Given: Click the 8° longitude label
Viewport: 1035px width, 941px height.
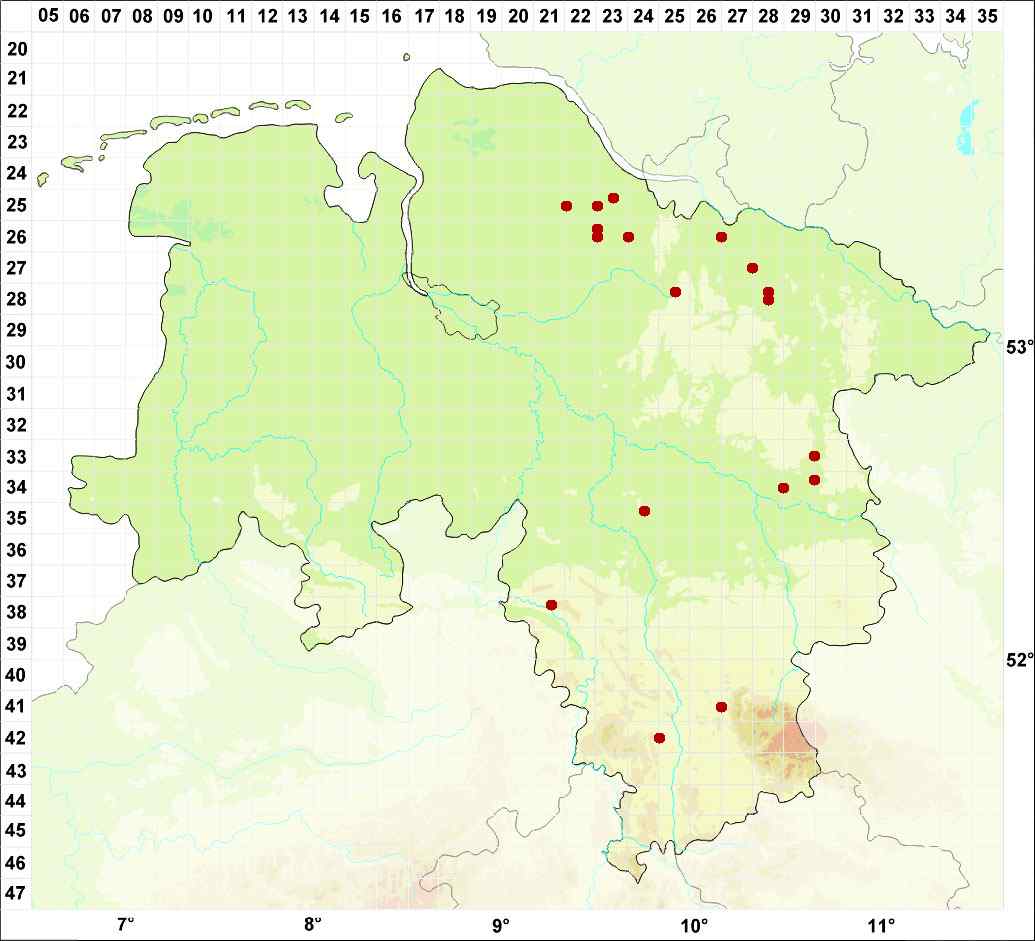Looking at the screenshot, I should 313,924.
